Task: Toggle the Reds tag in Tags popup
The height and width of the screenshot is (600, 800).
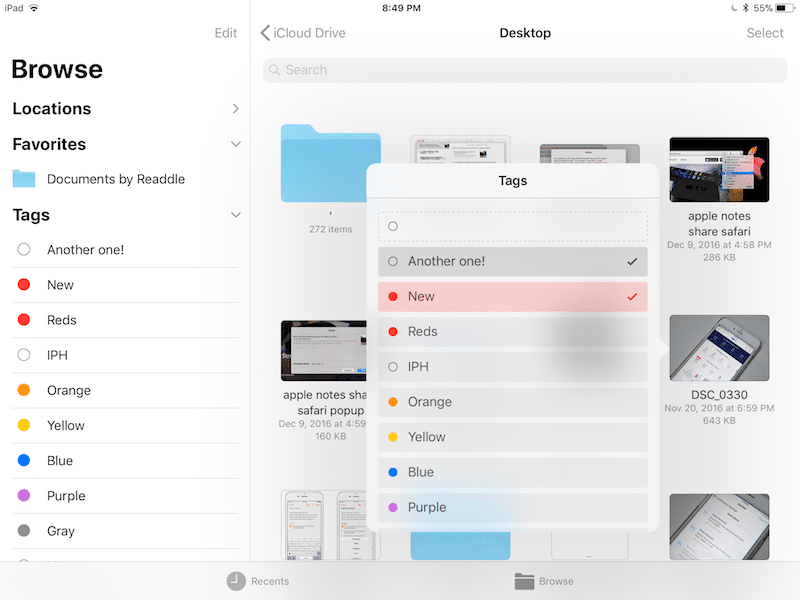Action: click(x=512, y=332)
